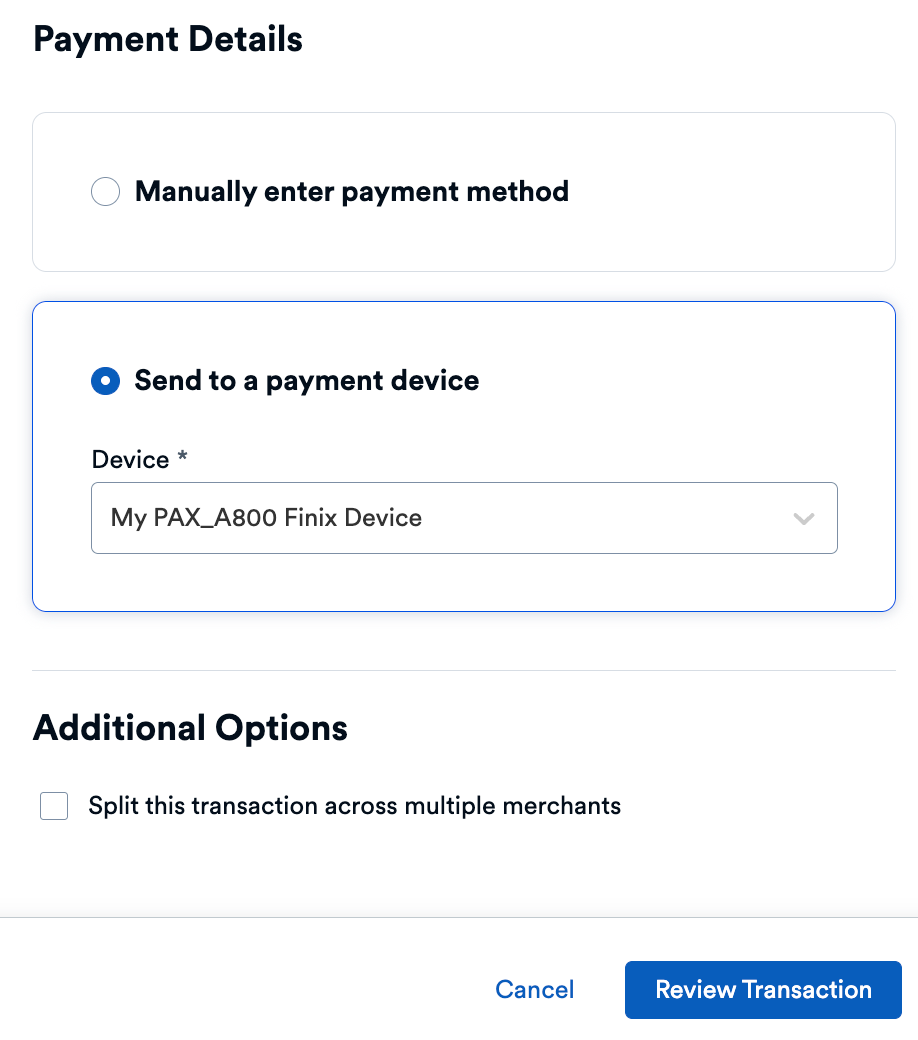Click the dropdown arrow on the Device field
Screen dimensions: 918x1040
[x=803, y=518]
